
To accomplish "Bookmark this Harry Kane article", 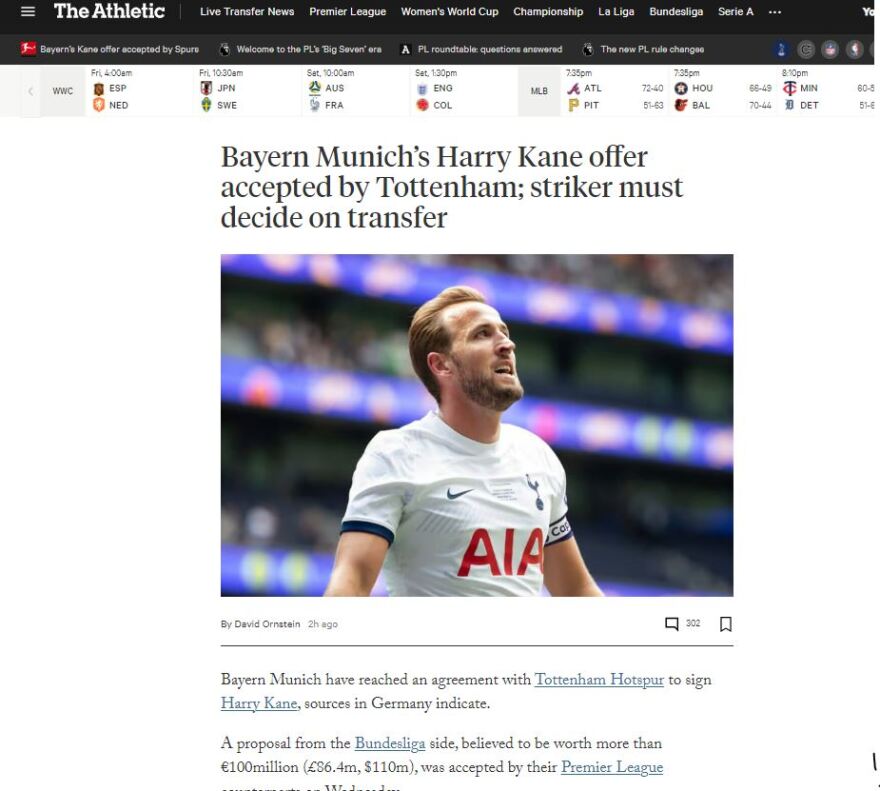I will click(725, 624).
